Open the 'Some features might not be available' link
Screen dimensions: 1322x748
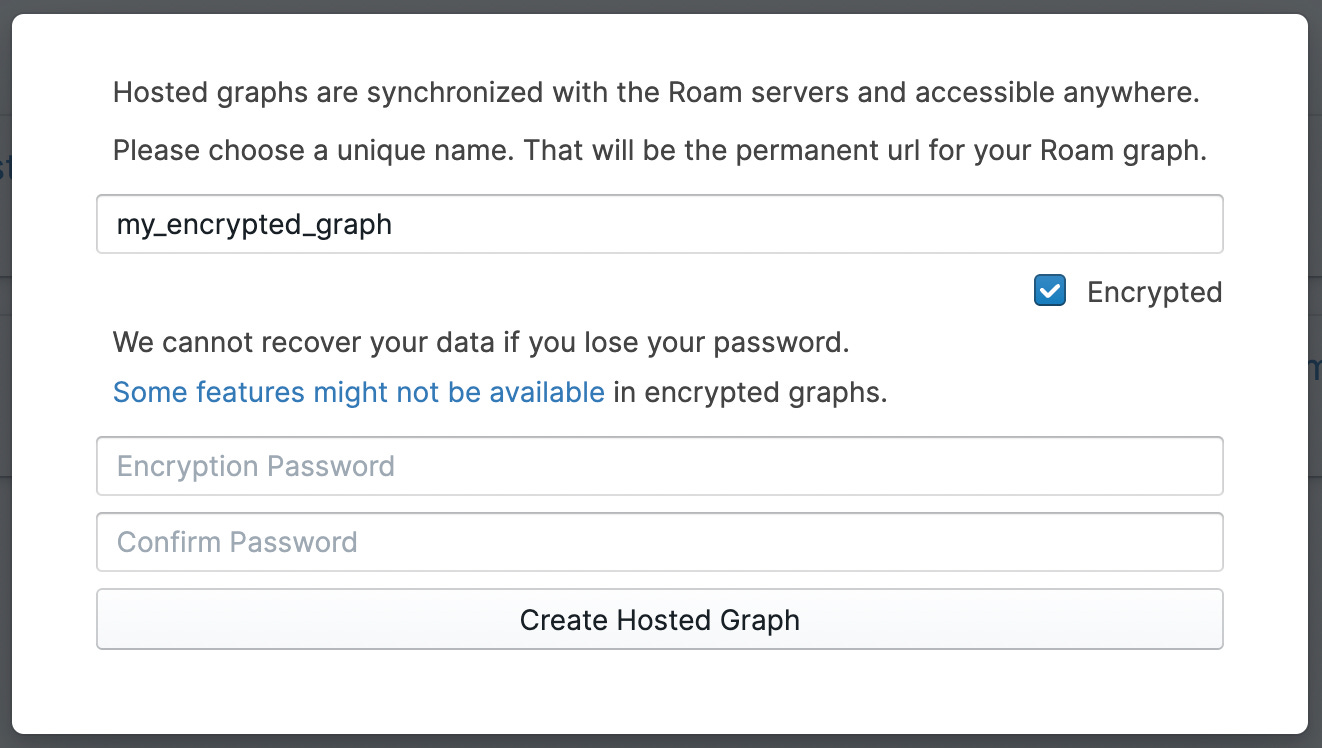coord(359,392)
